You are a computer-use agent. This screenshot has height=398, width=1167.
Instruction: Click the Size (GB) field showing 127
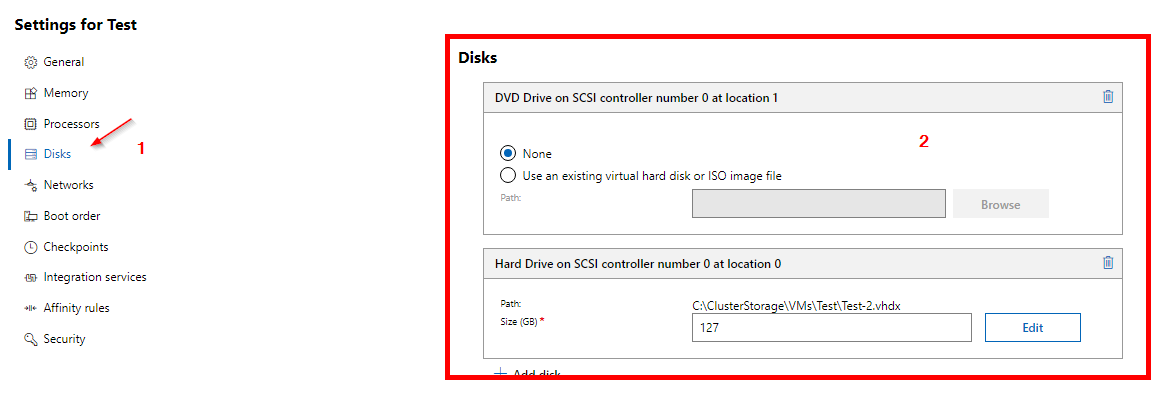coord(831,327)
